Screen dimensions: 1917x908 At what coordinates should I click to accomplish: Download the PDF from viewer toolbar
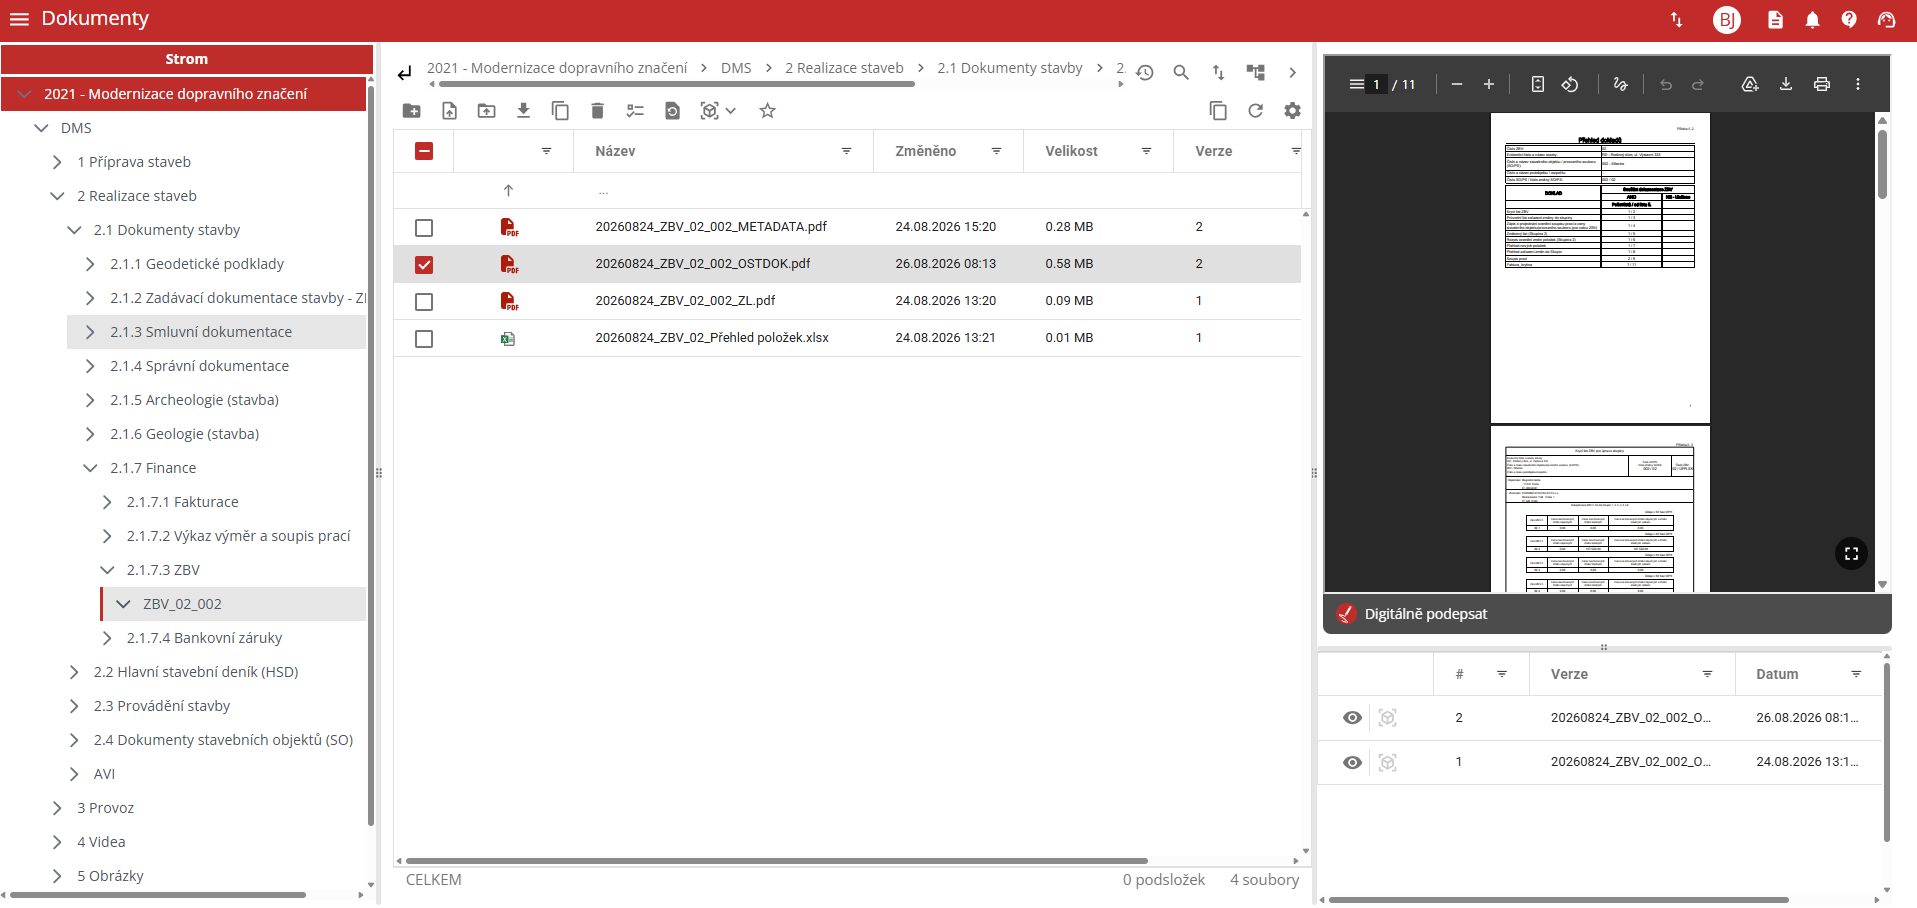tap(1785, 85)
